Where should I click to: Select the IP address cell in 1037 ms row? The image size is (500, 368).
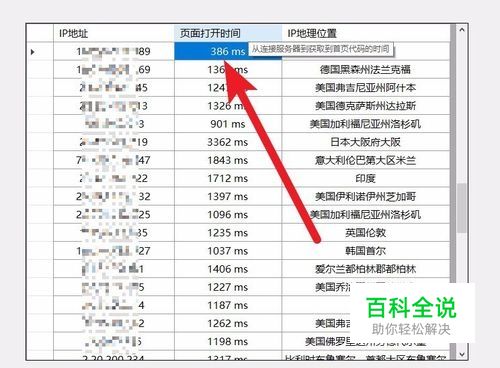[x=114, y=251]
